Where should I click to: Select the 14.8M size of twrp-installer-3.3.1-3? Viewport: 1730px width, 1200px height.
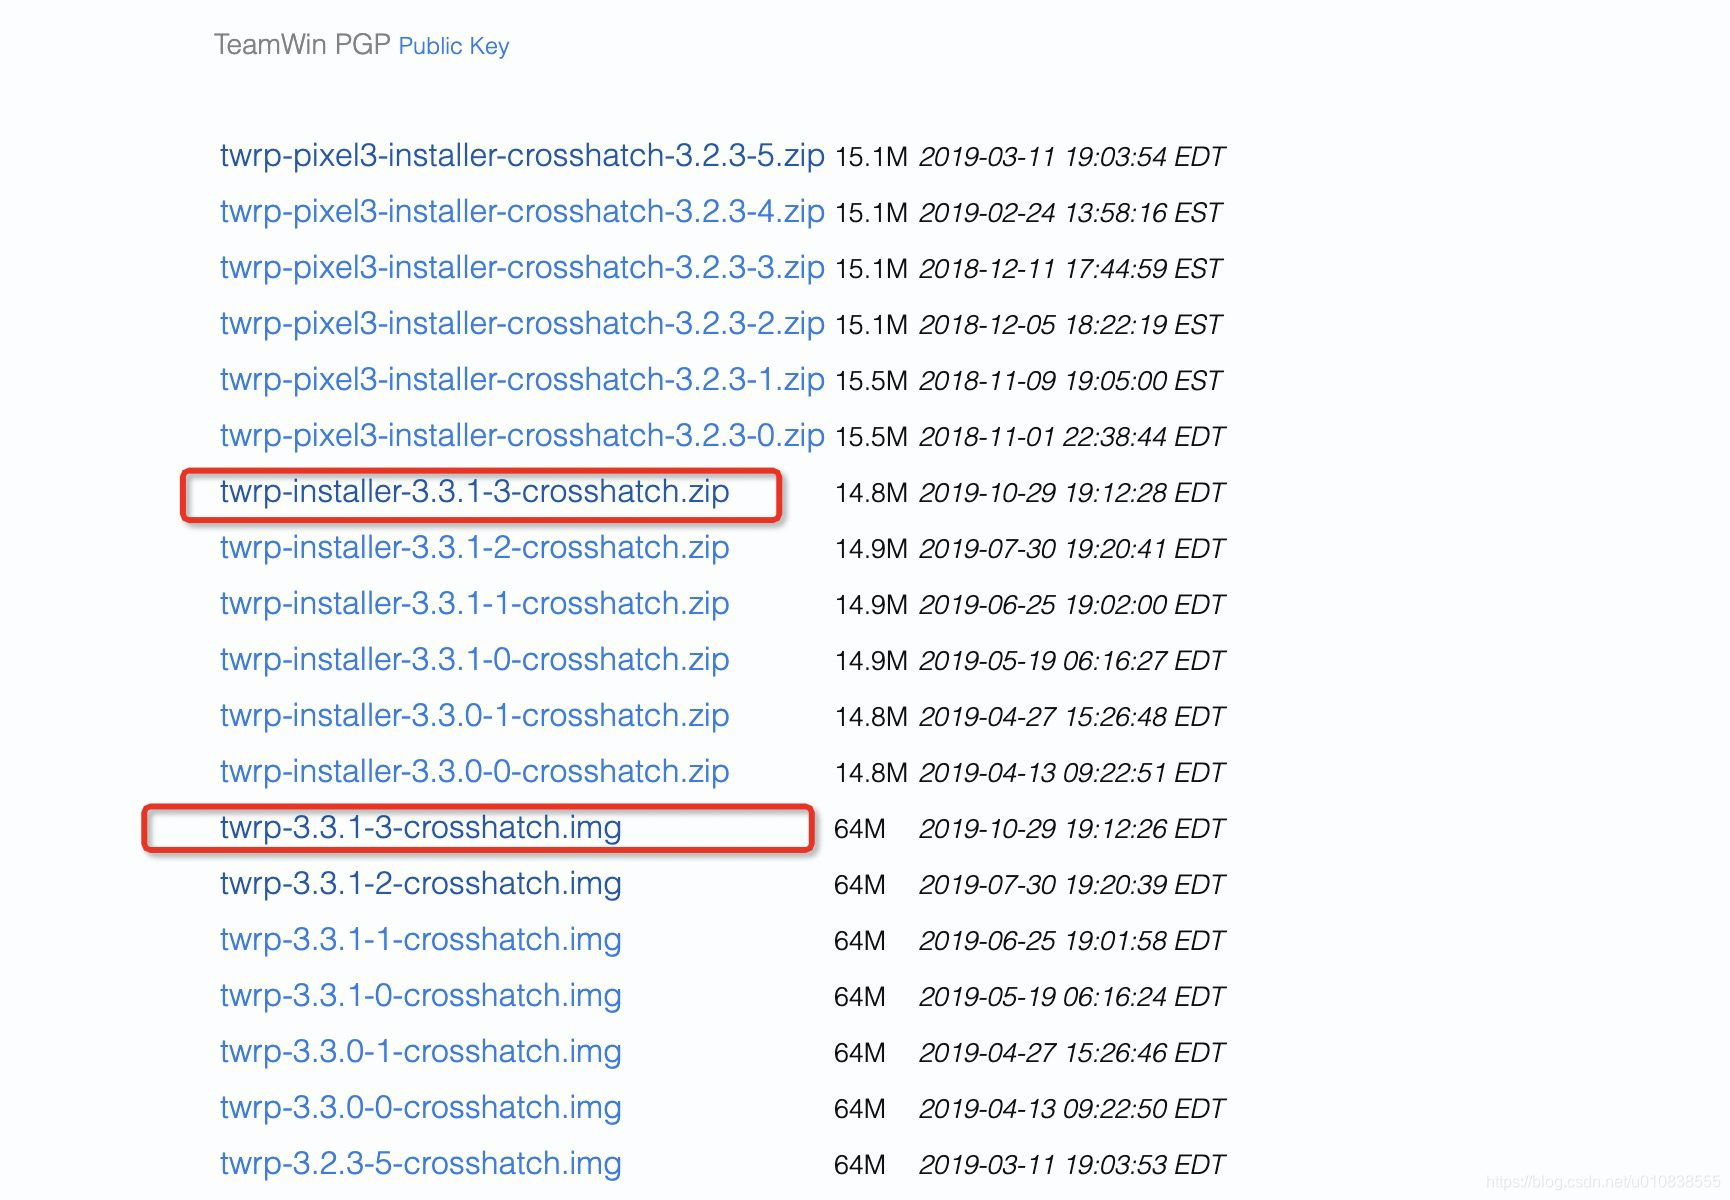[x=871, y=493]
